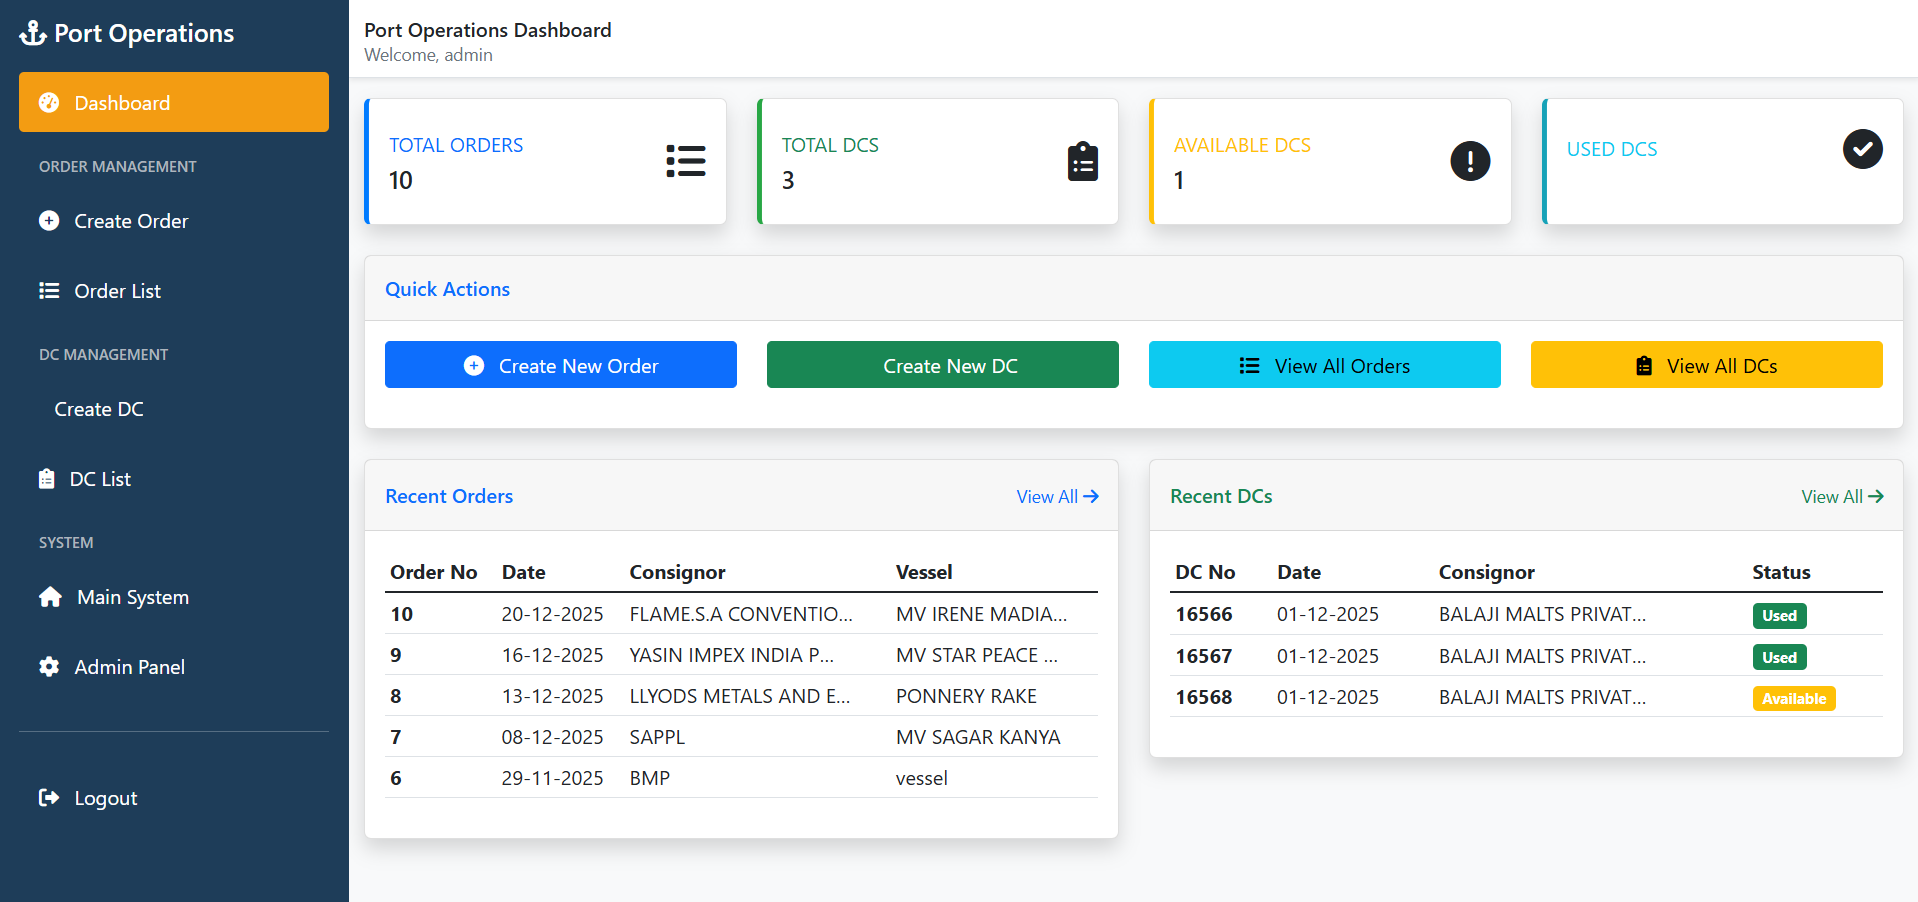
Task: Click the Admin Panel gear icon
Action: 49,667
